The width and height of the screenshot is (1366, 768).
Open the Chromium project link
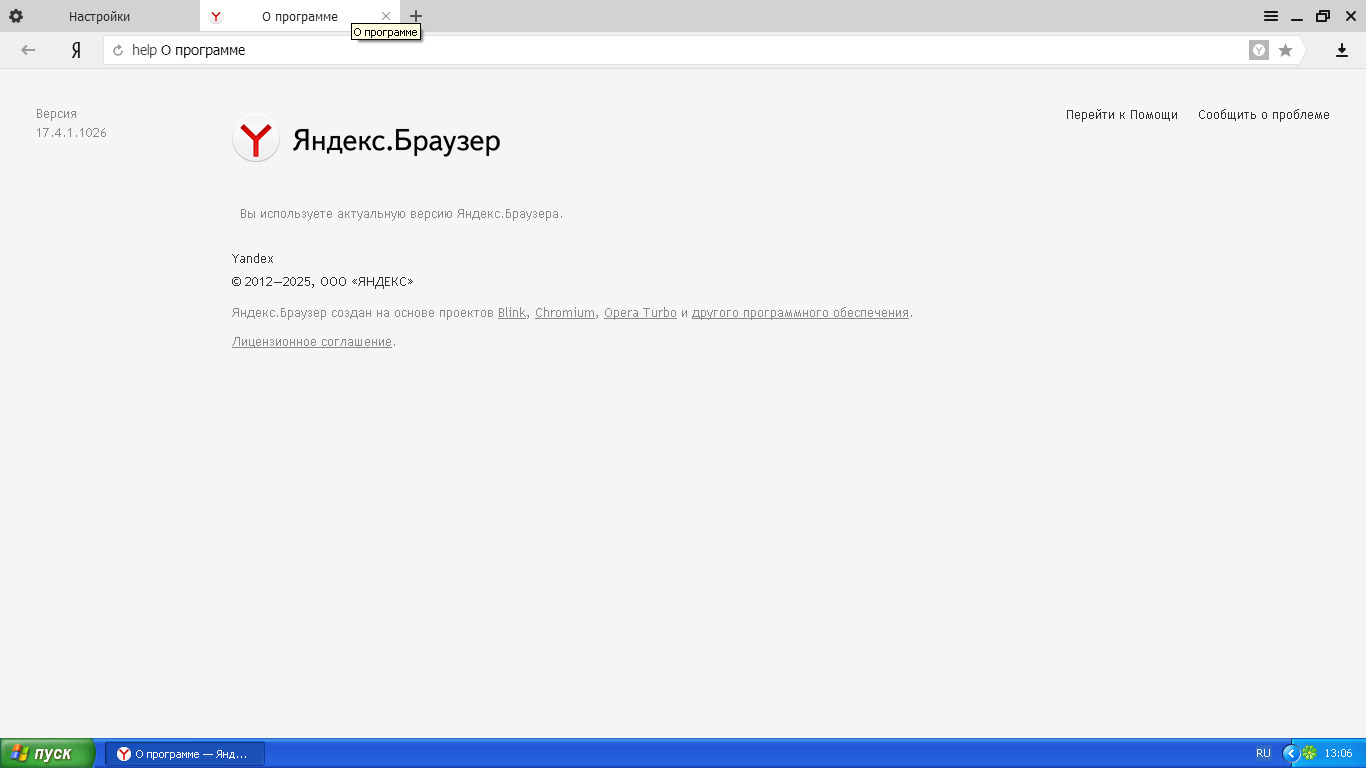point(565,313)
